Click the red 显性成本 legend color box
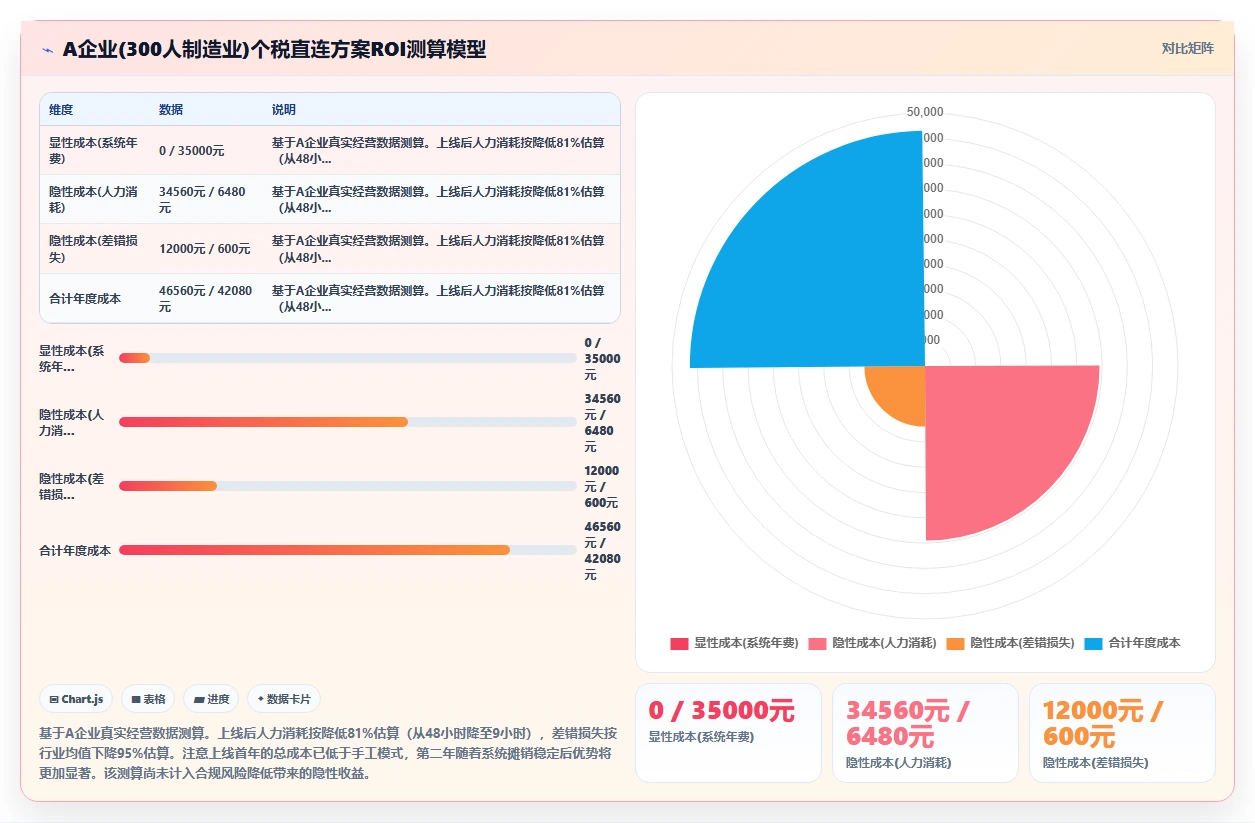Screen dimensions: 1255x823 [680, 643]
